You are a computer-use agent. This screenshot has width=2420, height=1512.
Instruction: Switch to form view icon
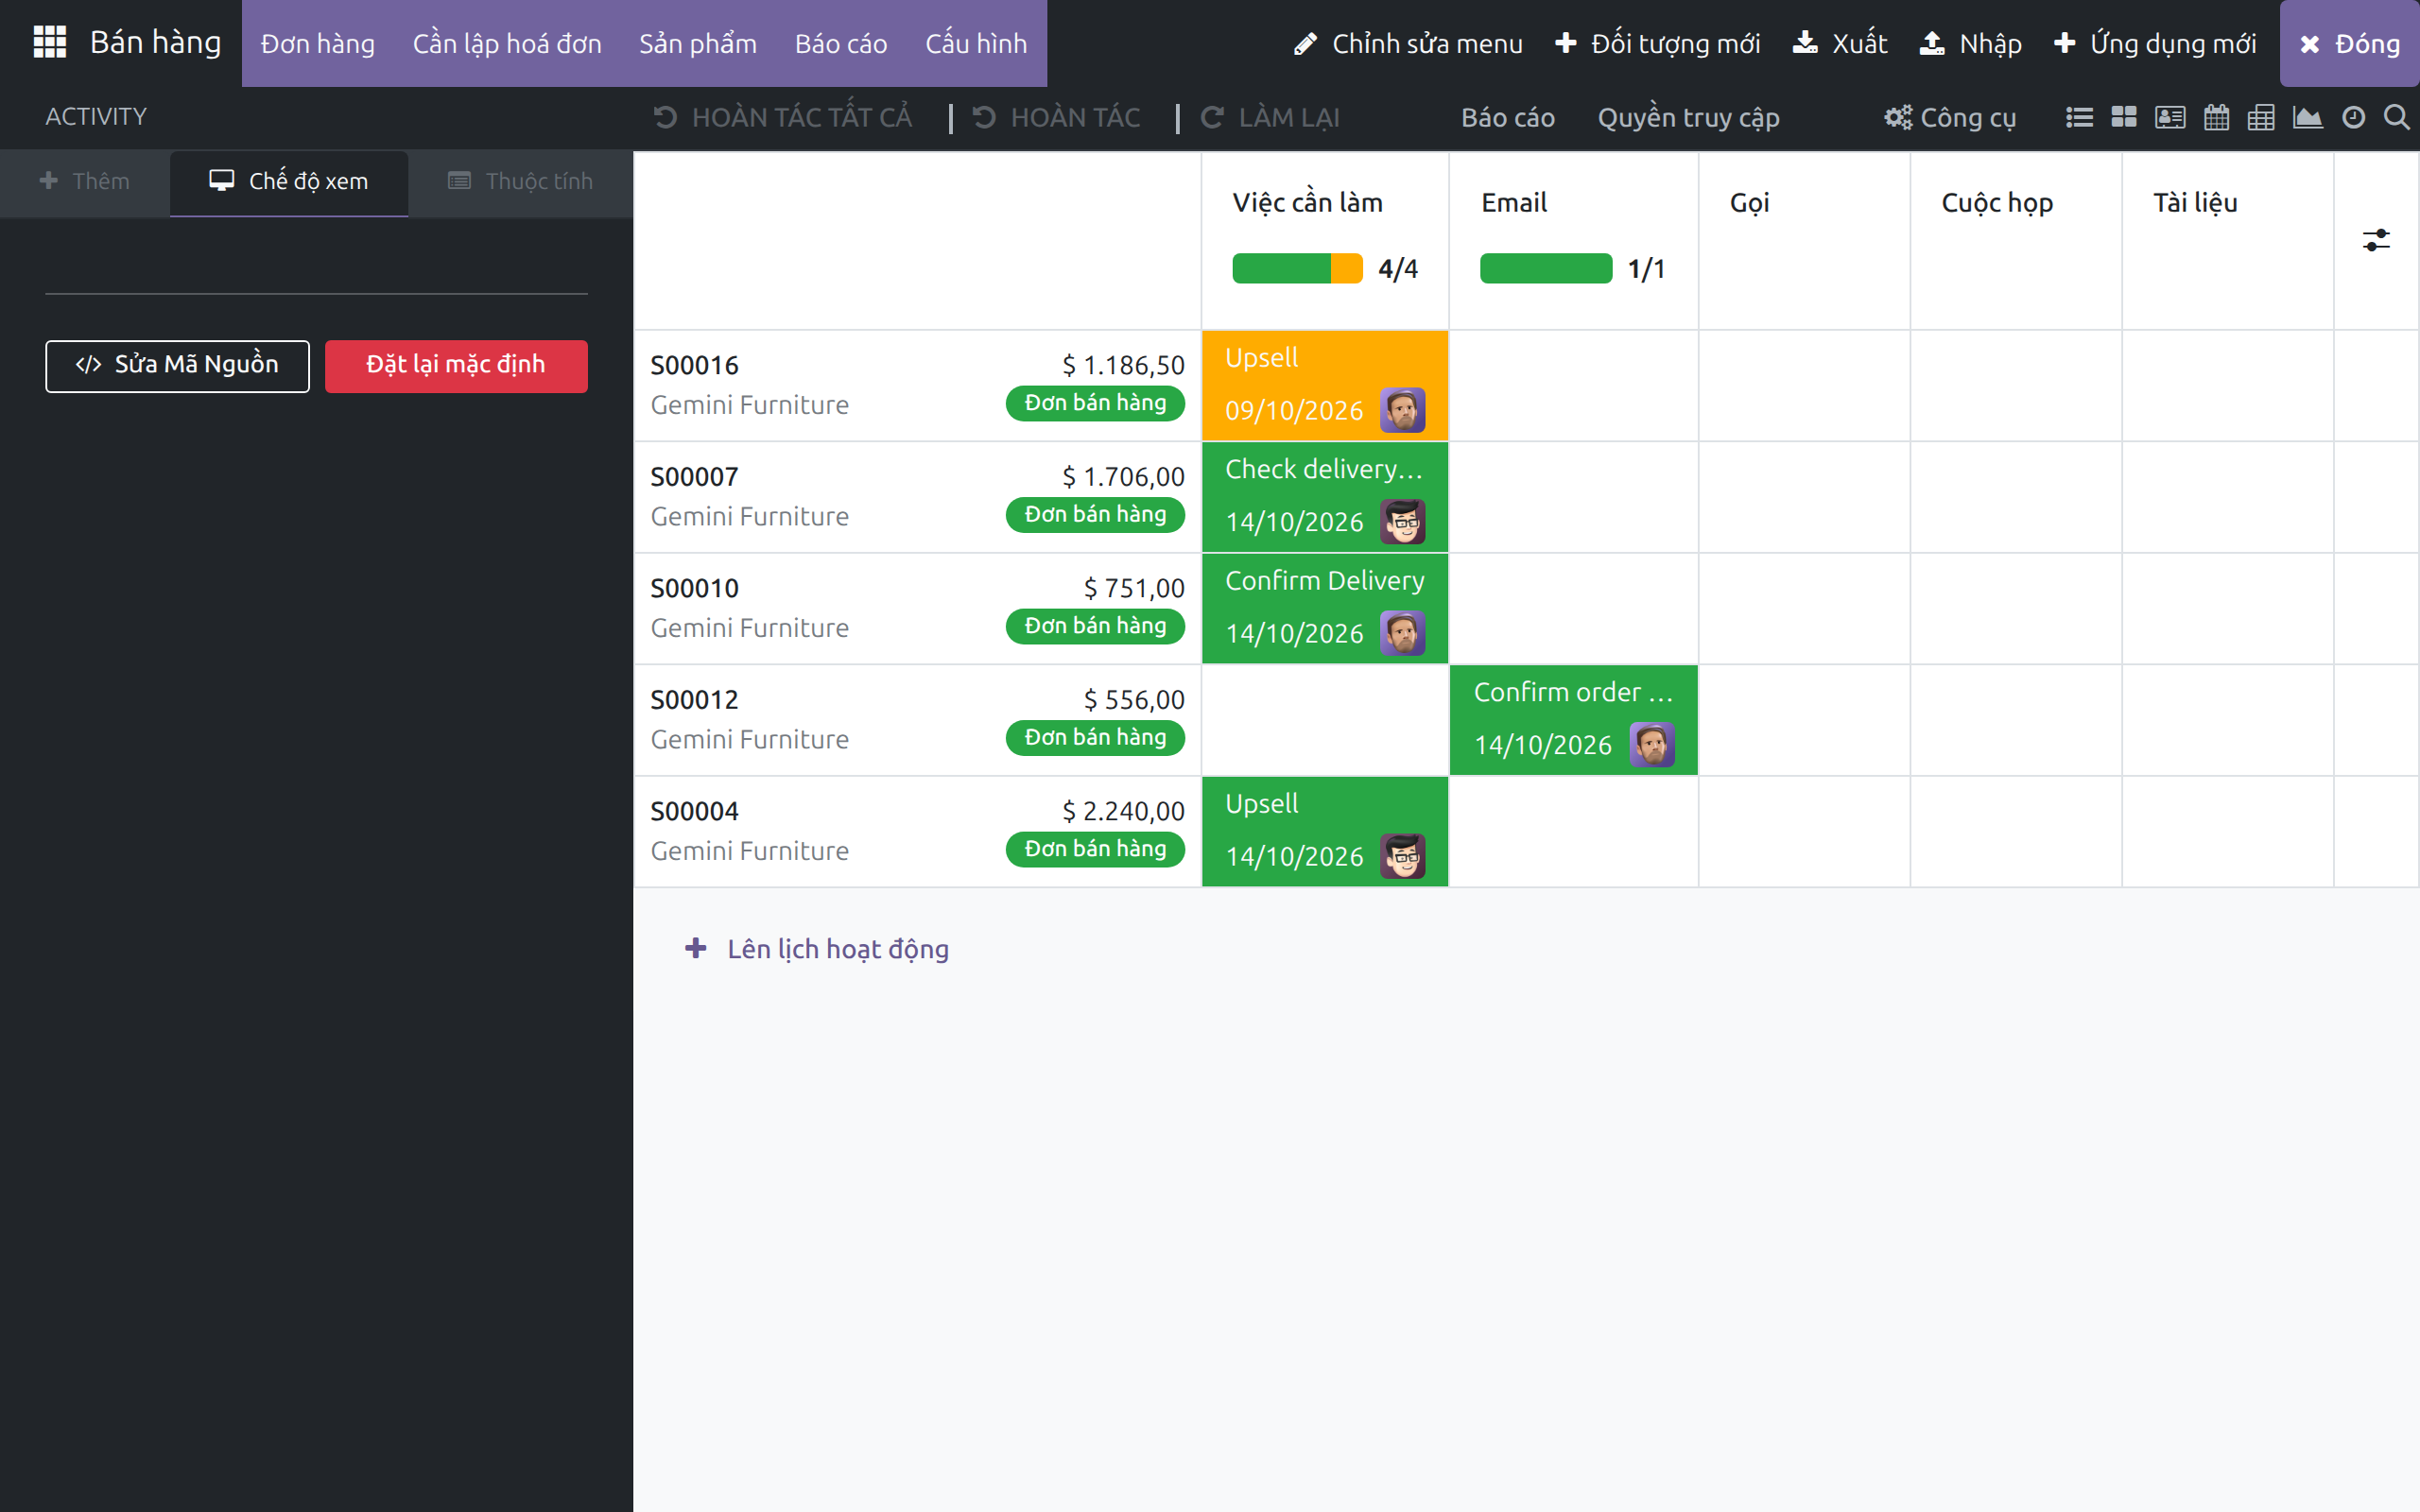(x=2170, y=117)
